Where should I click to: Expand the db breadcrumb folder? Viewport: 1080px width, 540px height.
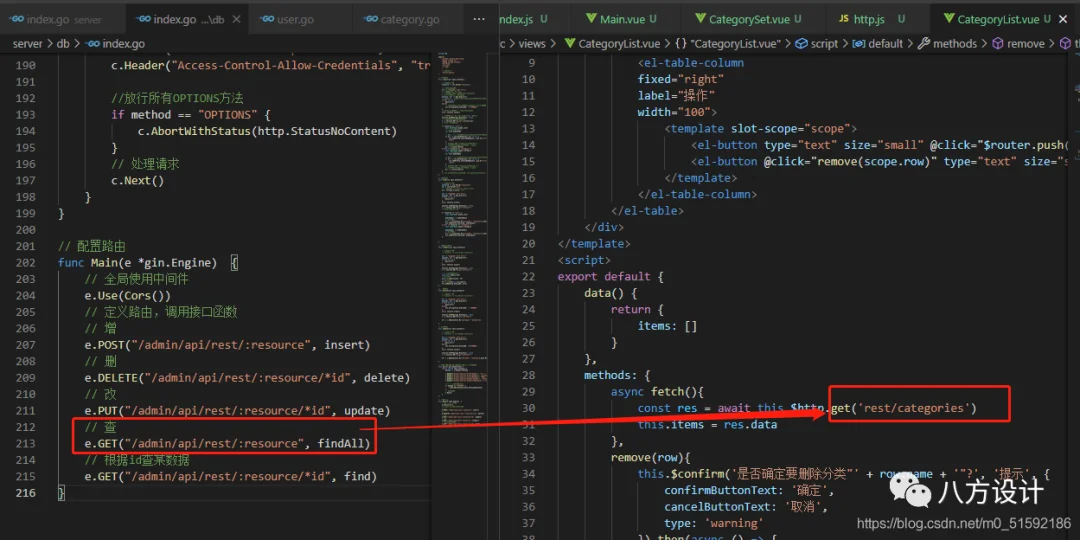pos(63,43)
